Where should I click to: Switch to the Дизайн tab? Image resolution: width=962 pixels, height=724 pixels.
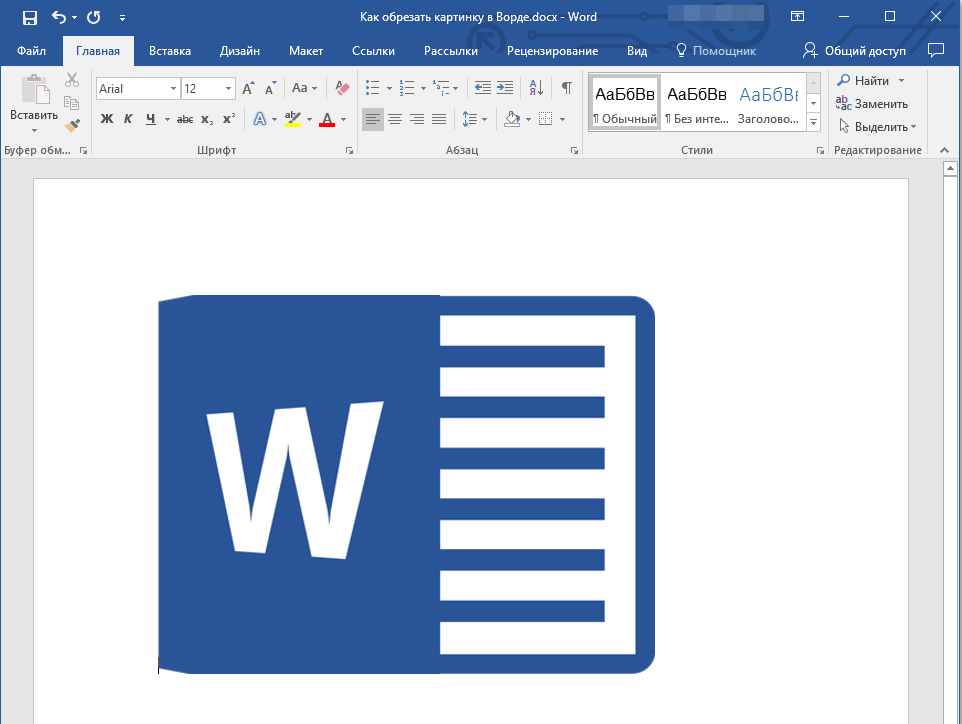click(x=240, y=51)
